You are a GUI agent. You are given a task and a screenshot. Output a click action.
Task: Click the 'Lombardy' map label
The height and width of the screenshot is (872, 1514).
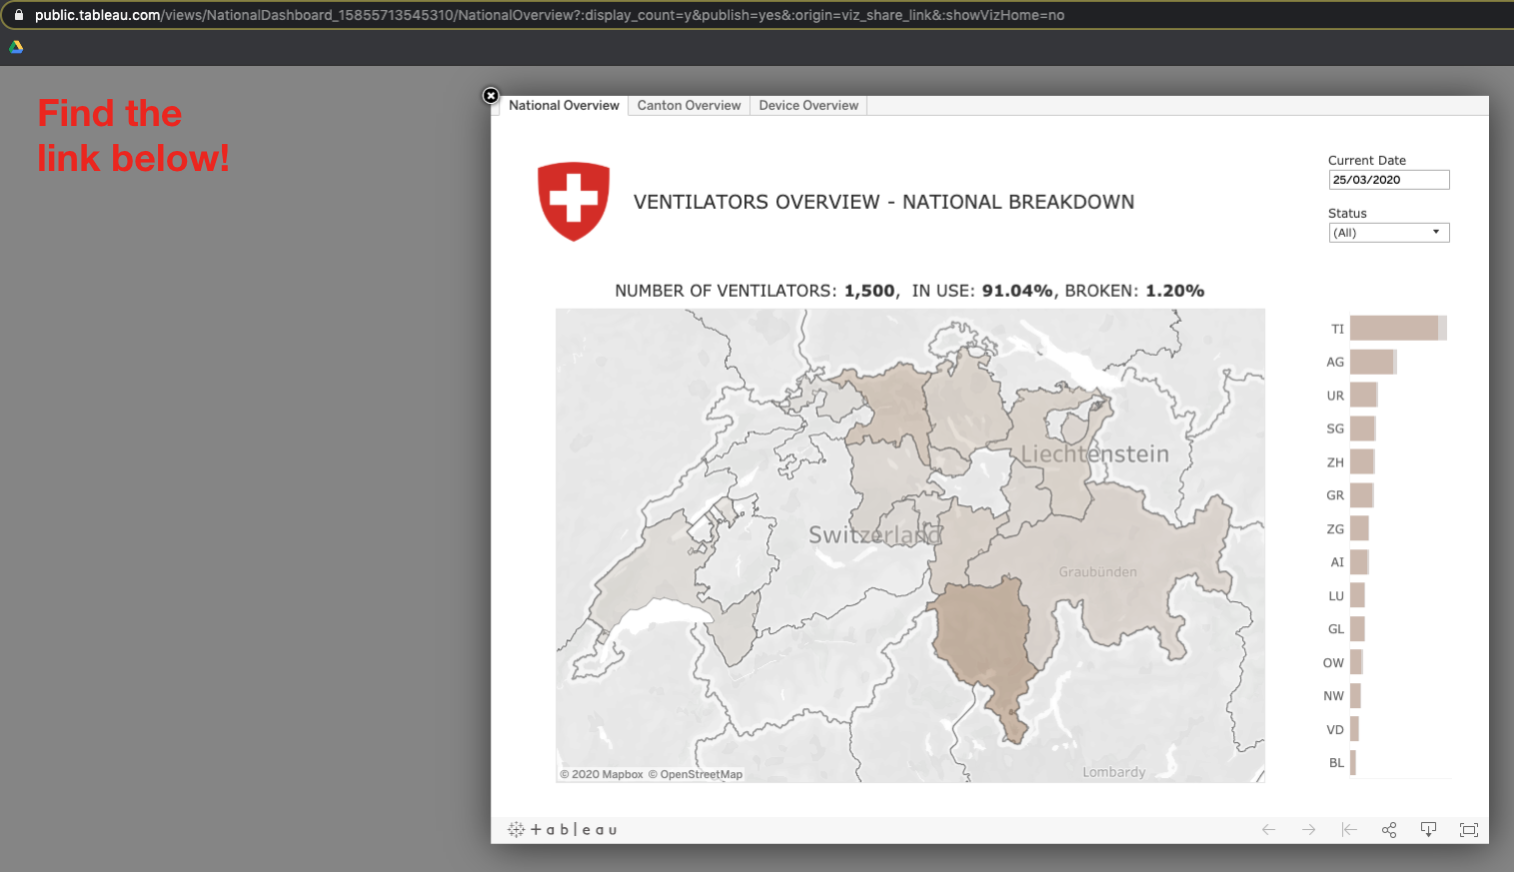pos(1114,772)
